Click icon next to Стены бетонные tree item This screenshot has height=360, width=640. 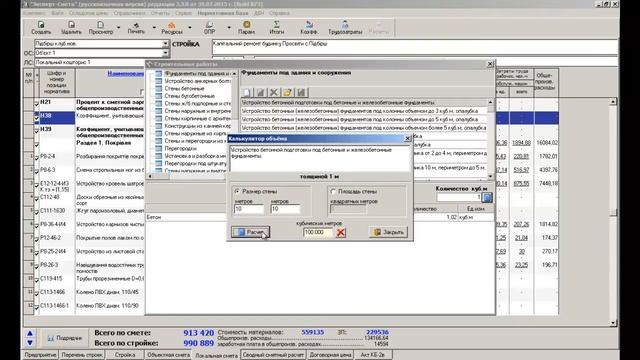tap(158, 89)
